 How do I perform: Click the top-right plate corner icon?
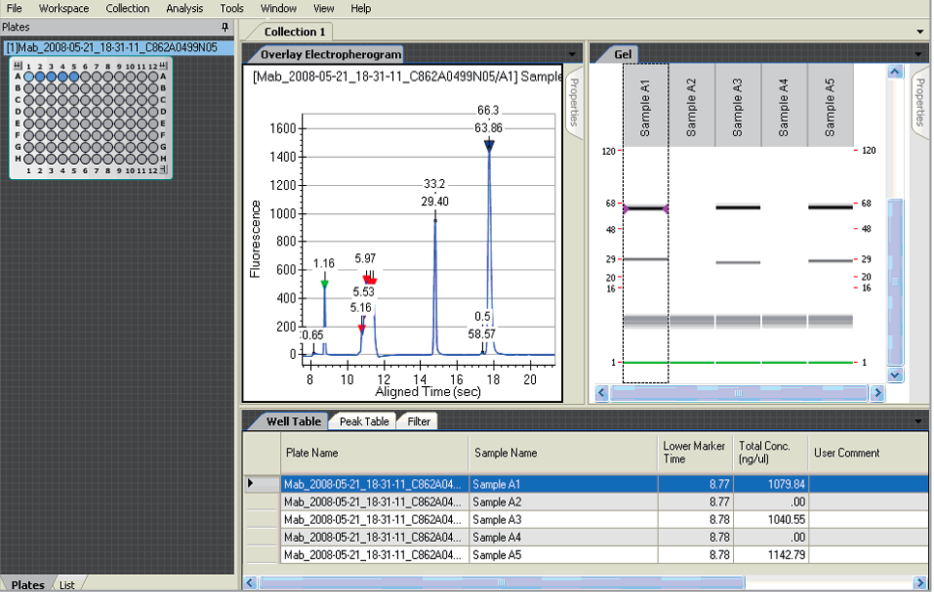pyautogui.click(x=164, y=65)
